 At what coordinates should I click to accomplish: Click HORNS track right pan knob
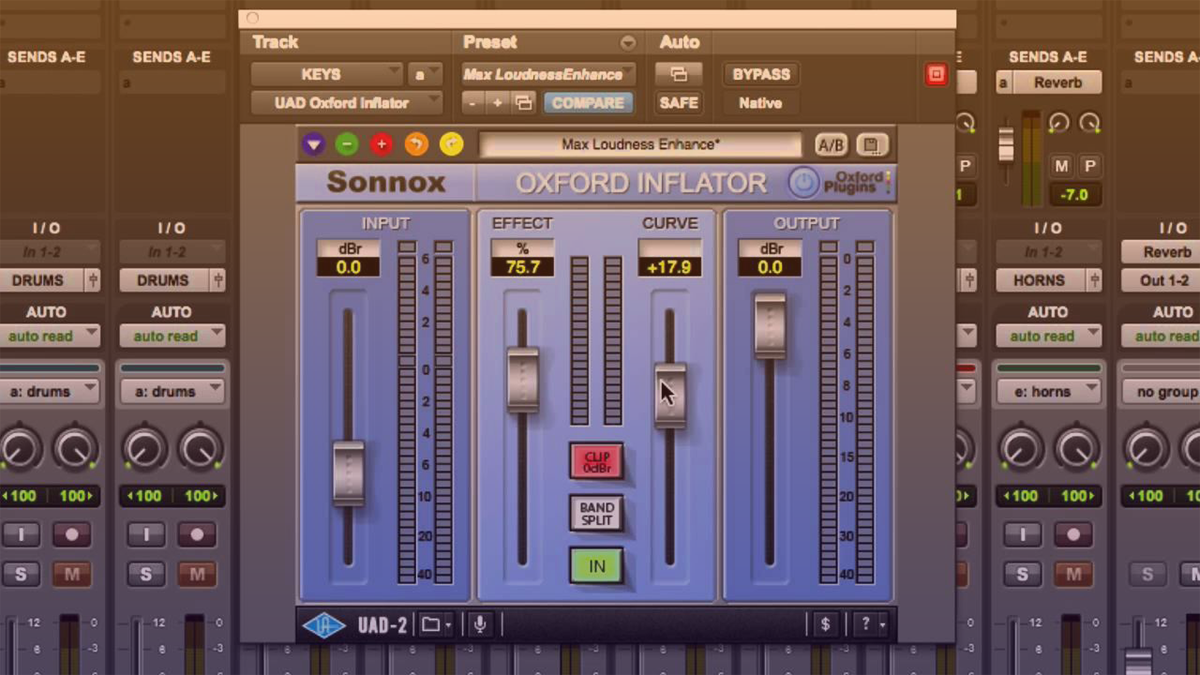coord(1077,450)
